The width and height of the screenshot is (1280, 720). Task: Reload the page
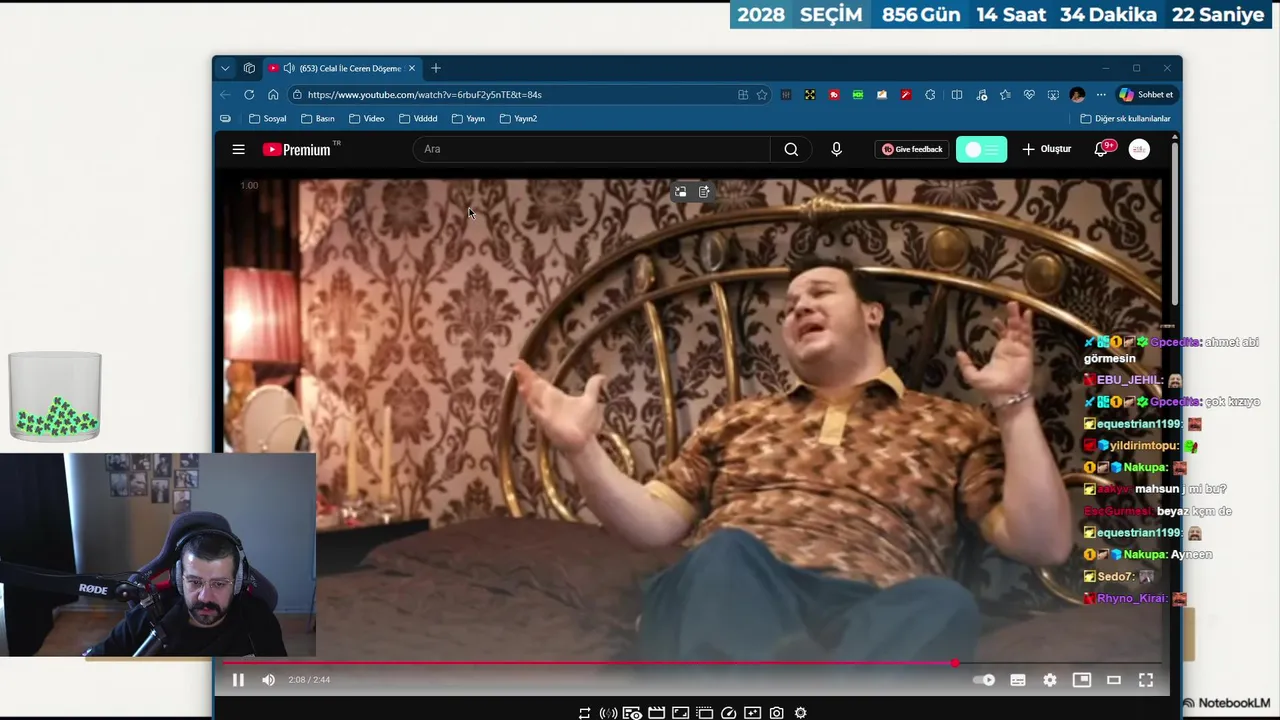click(249, 94)
